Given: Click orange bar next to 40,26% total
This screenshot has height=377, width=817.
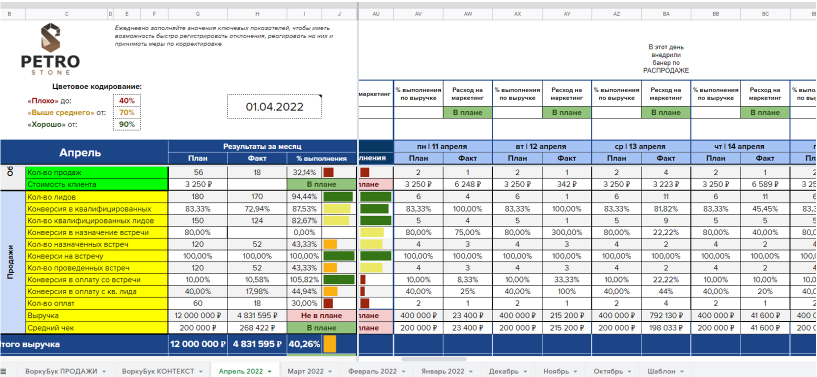Looking at the screenshot, I should click(330, 344).
